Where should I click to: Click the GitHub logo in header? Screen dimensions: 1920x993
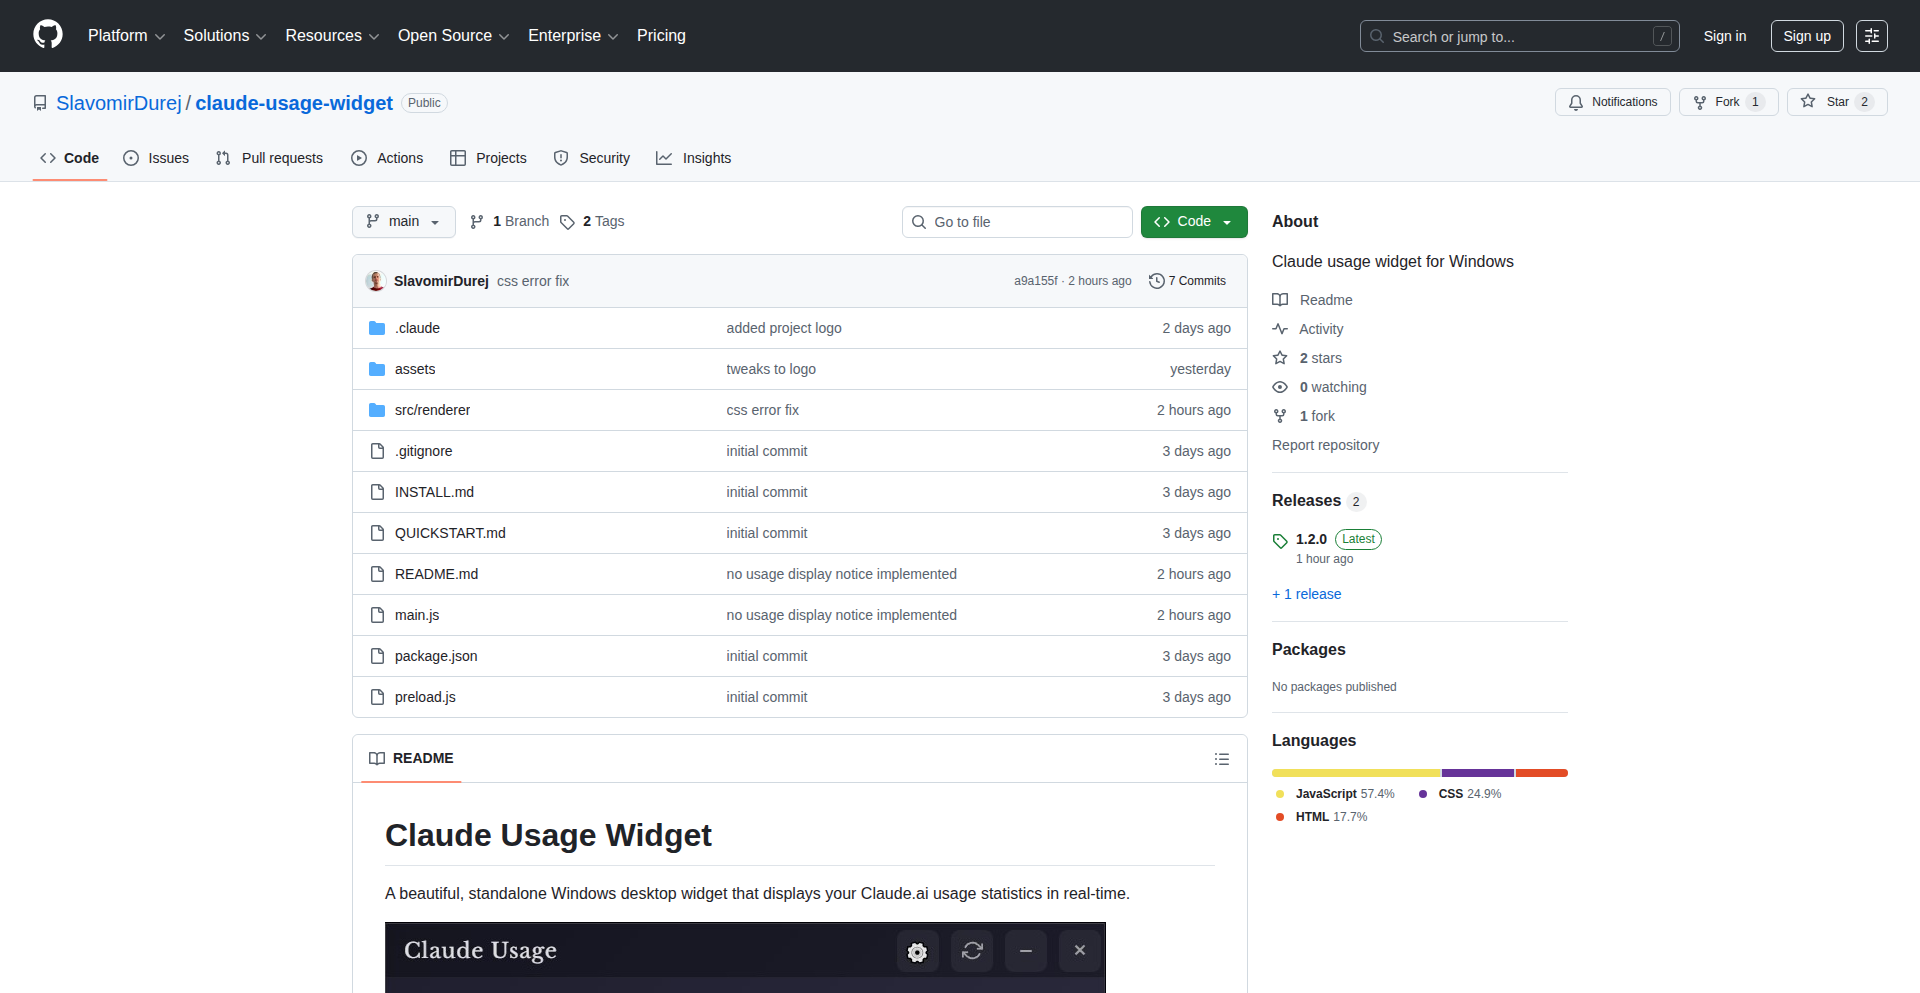[x=48, y=35]
